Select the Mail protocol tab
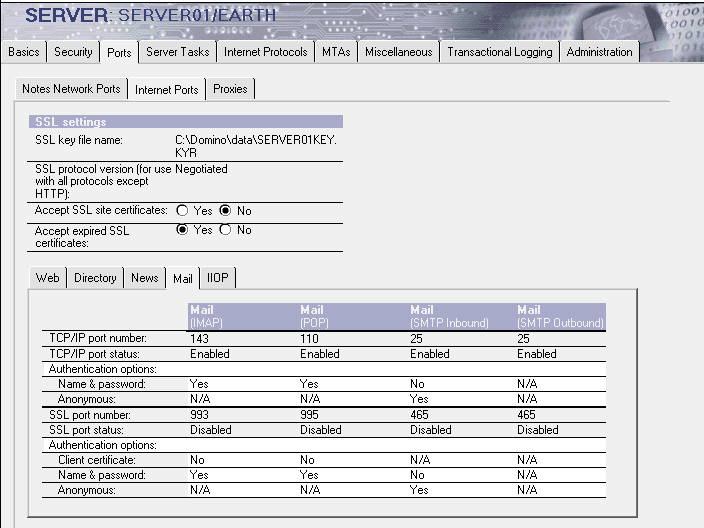This screenshot has width=704, height=528. point(183,278)
